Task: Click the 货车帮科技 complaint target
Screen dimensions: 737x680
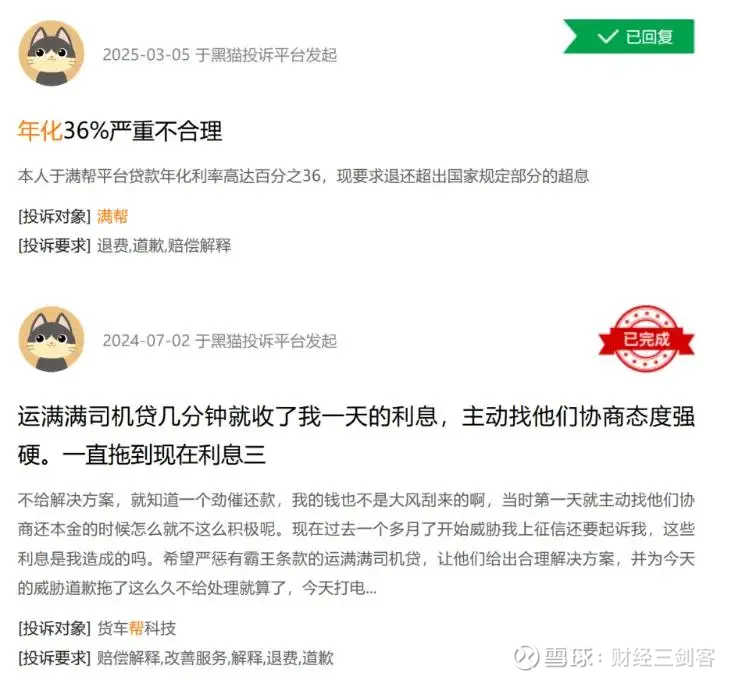Action: click(136, 628)
